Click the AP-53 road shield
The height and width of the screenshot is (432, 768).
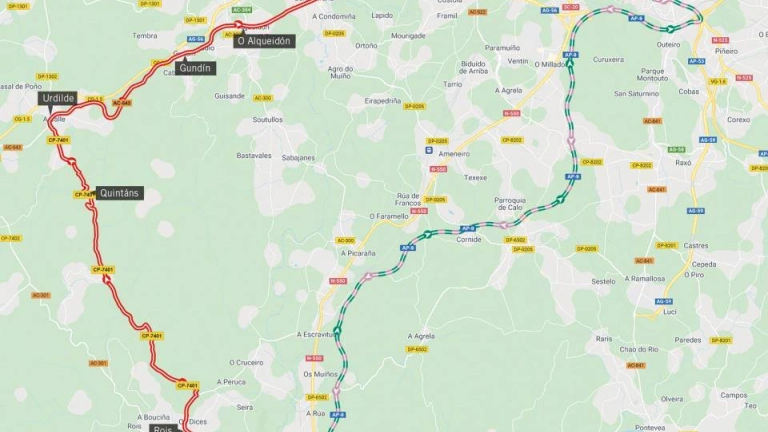(696, 61)
